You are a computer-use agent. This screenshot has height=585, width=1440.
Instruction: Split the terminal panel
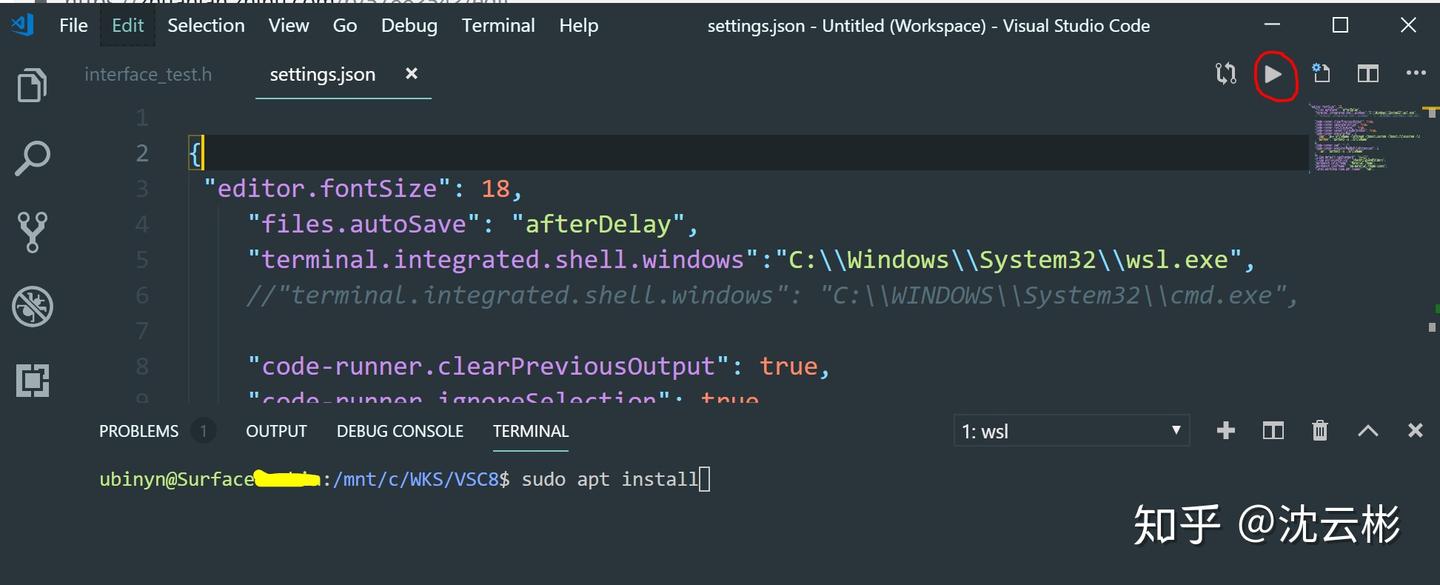1272,430
